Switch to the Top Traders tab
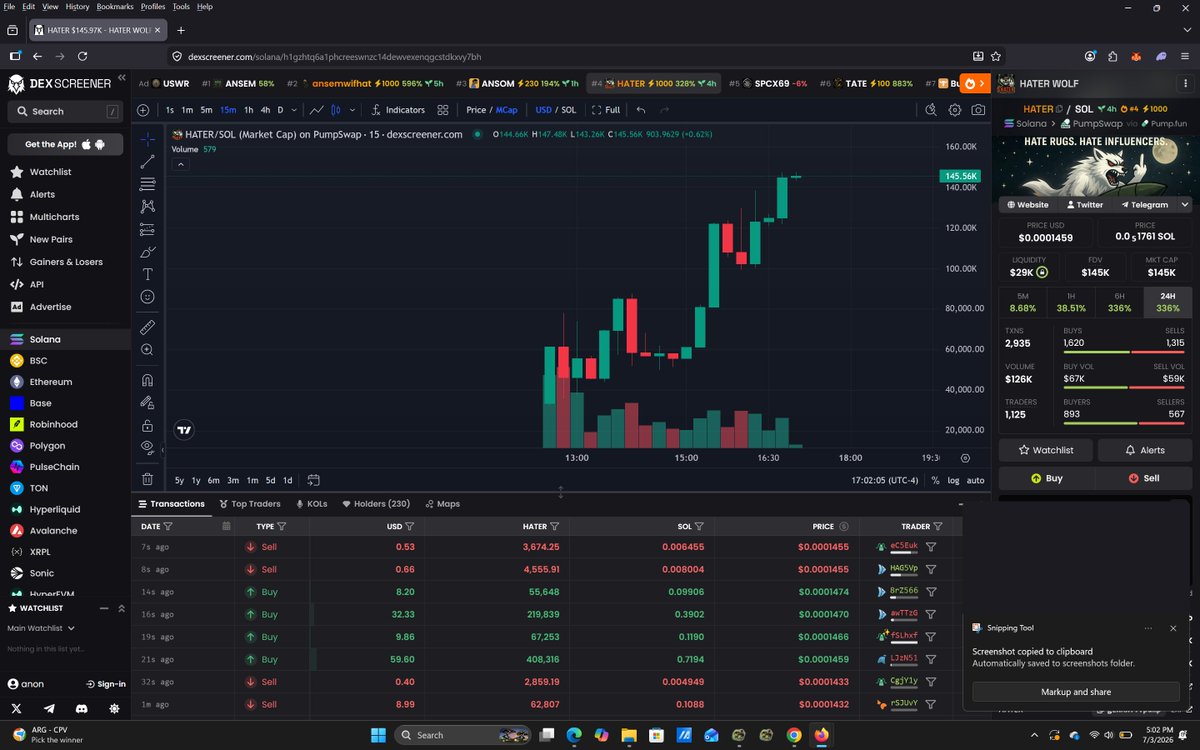This screenshot has width=1200, height=750. point(249,504)
